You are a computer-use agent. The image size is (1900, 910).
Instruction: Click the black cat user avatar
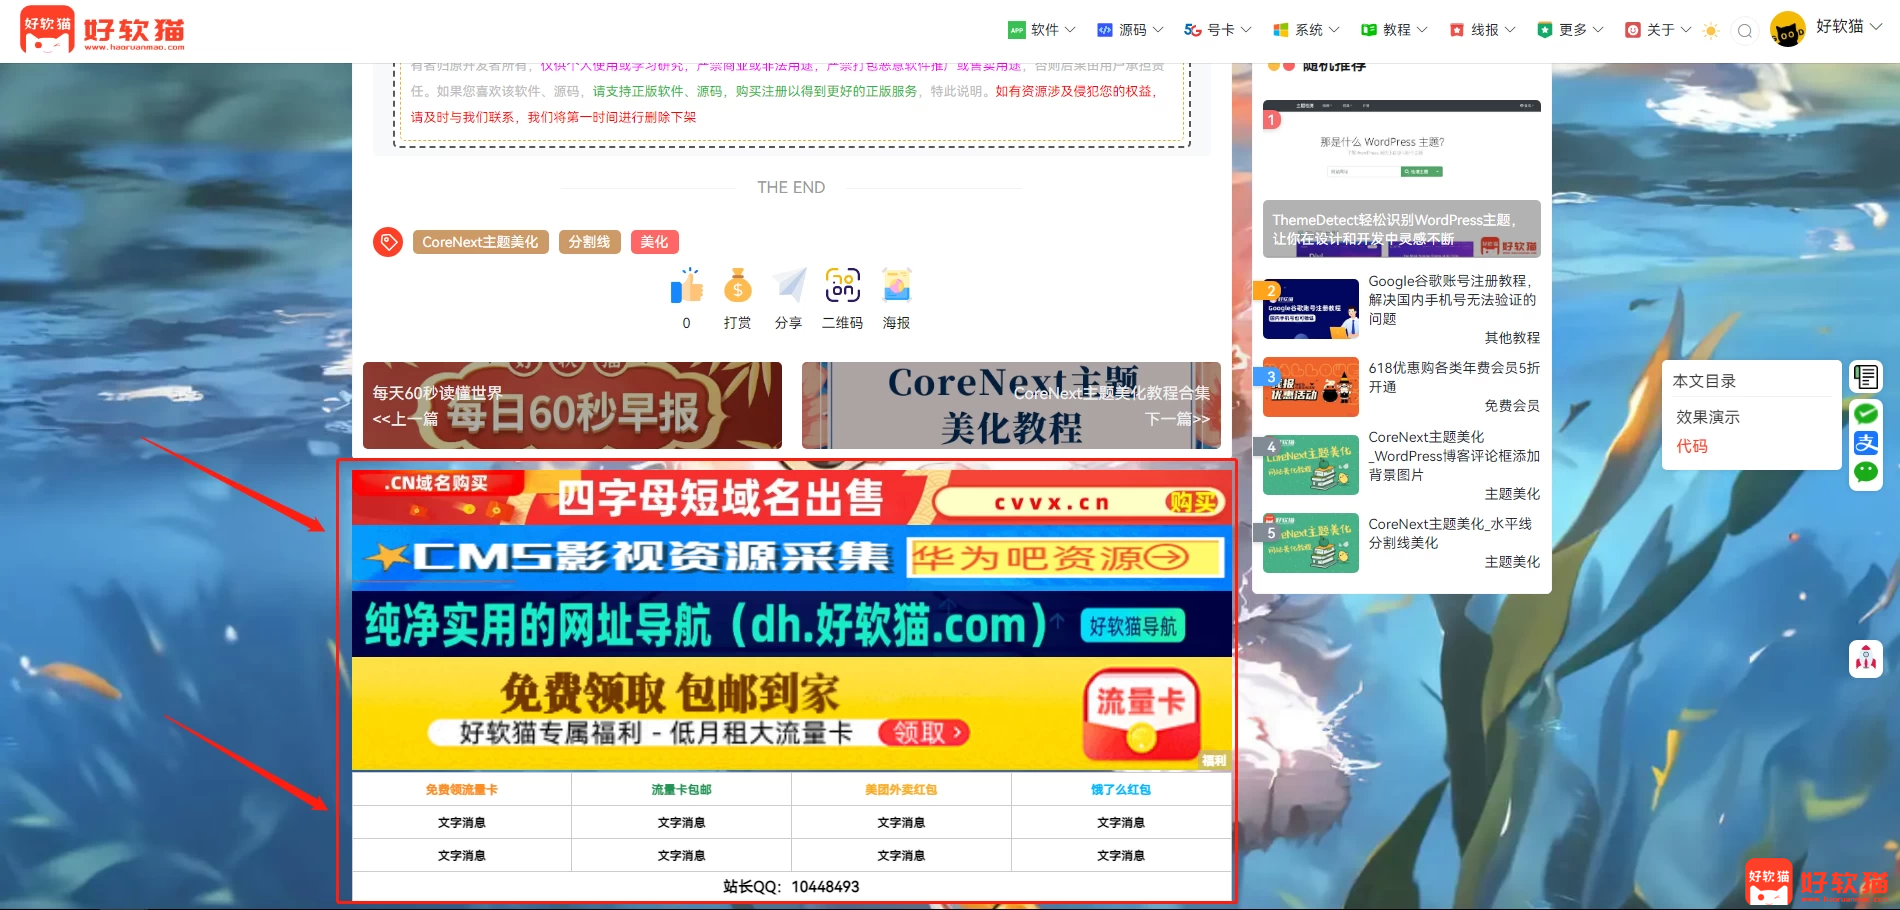point(1788,30)
